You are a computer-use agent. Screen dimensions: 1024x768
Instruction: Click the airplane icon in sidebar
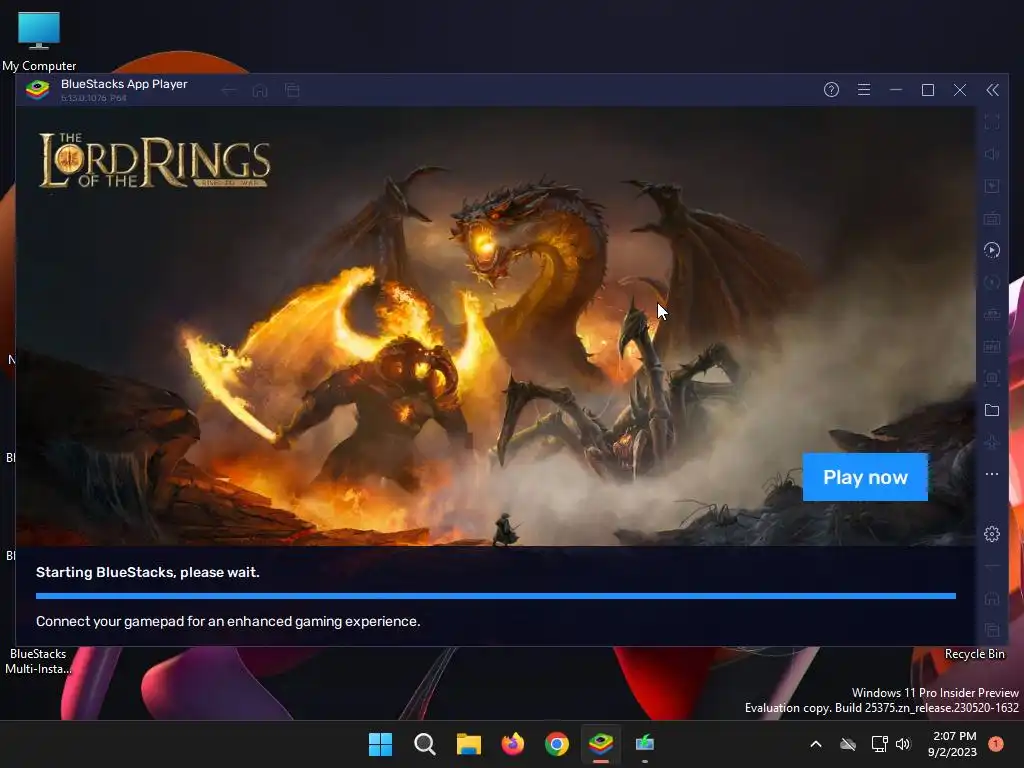click(991, 442)
